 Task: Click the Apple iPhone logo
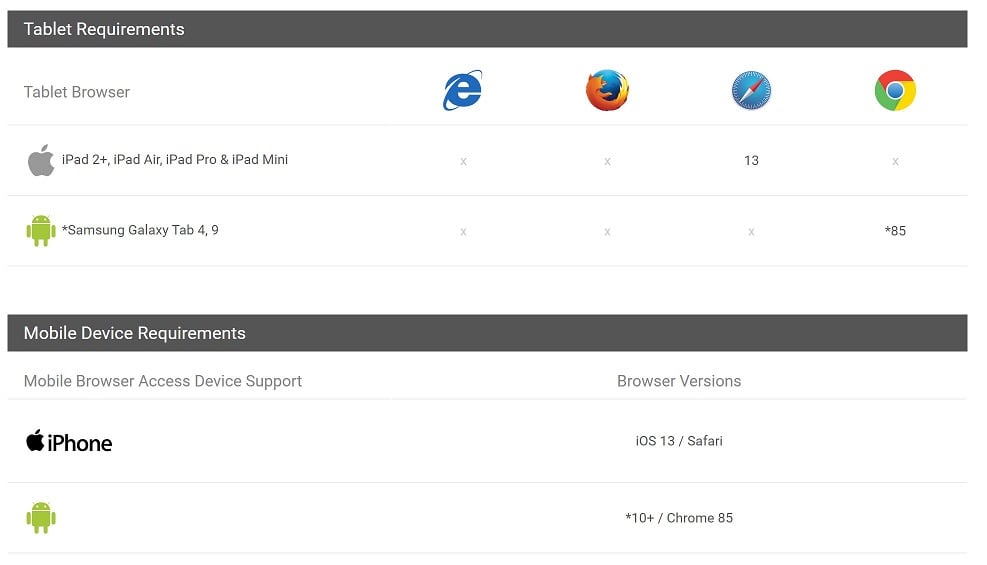(69, 442)
